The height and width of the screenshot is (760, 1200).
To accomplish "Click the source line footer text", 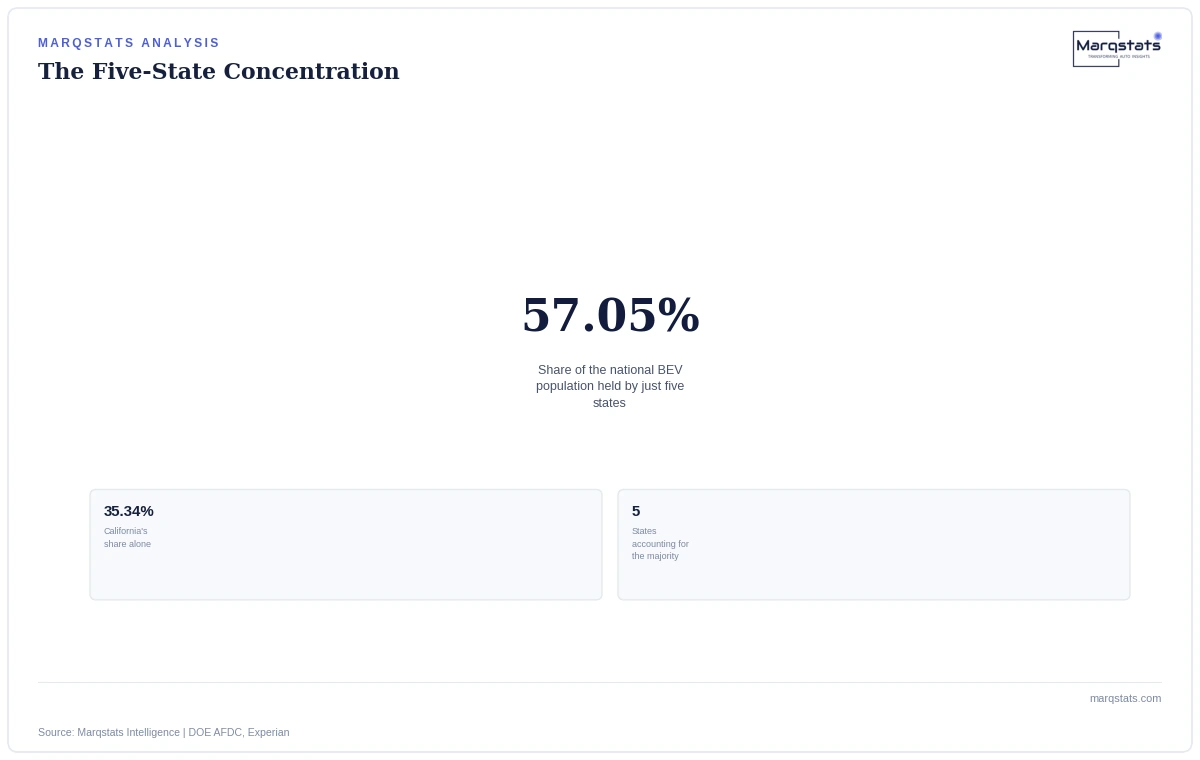I will [x=164, y=732].
